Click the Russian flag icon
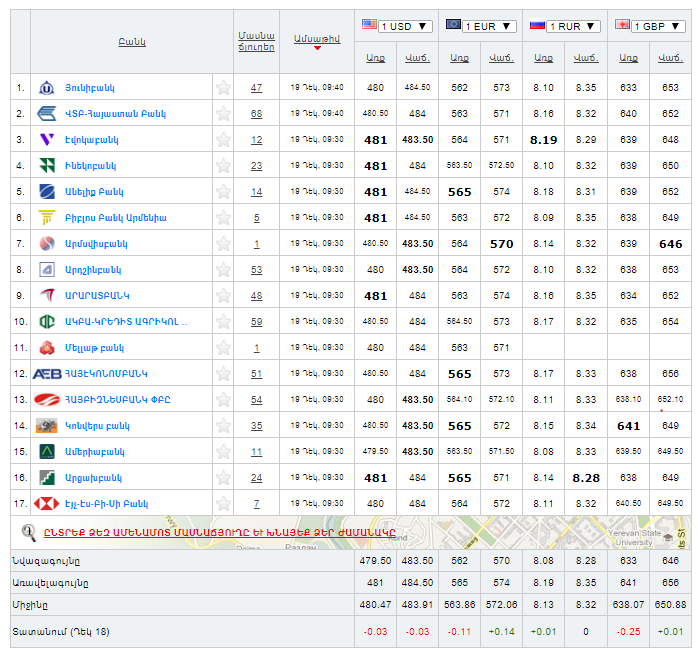698x657 pixels. 538,24
